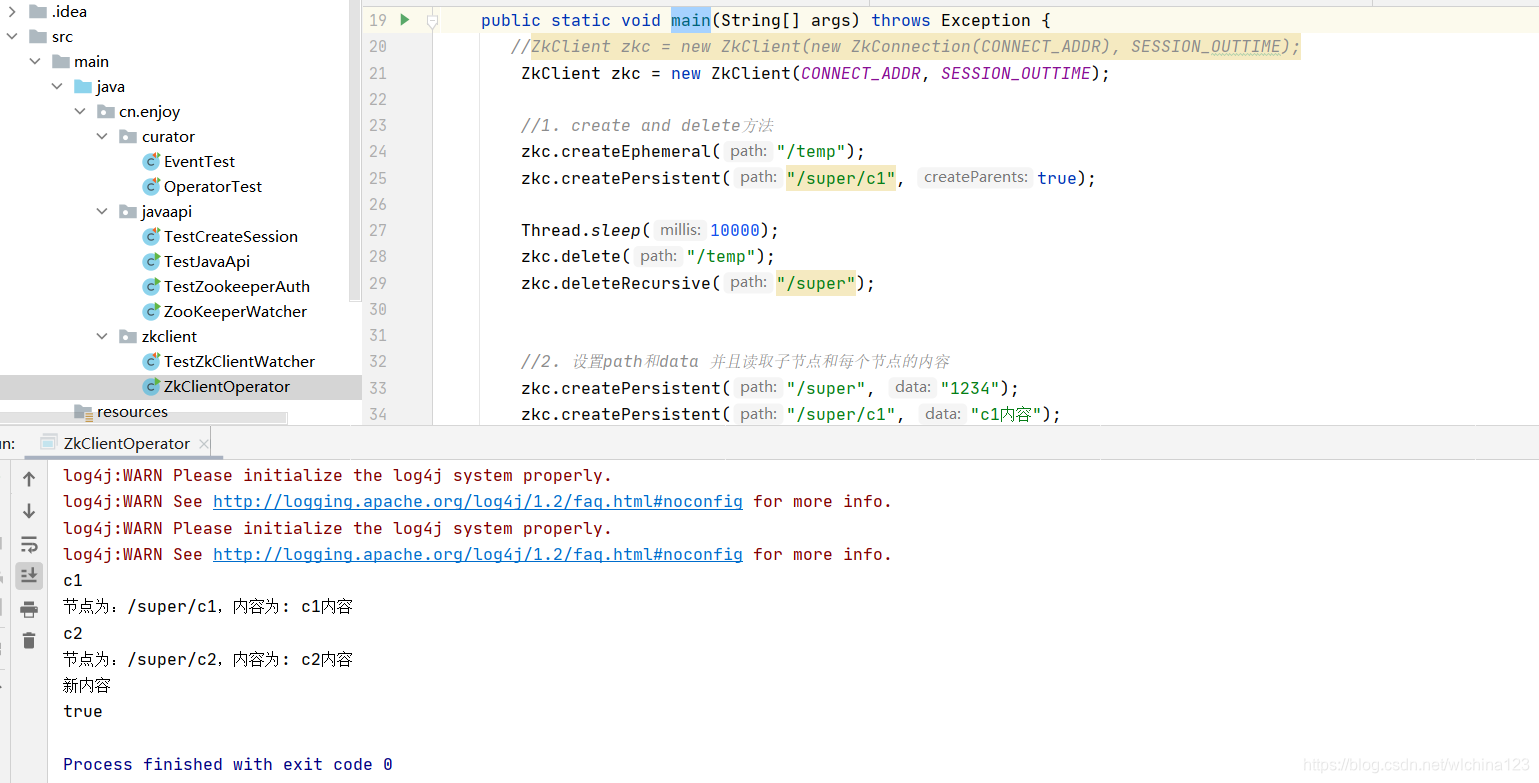Select TestCreateSession in project tree
The height and width of the screenshot is (783, 1539).
point(231,236)
